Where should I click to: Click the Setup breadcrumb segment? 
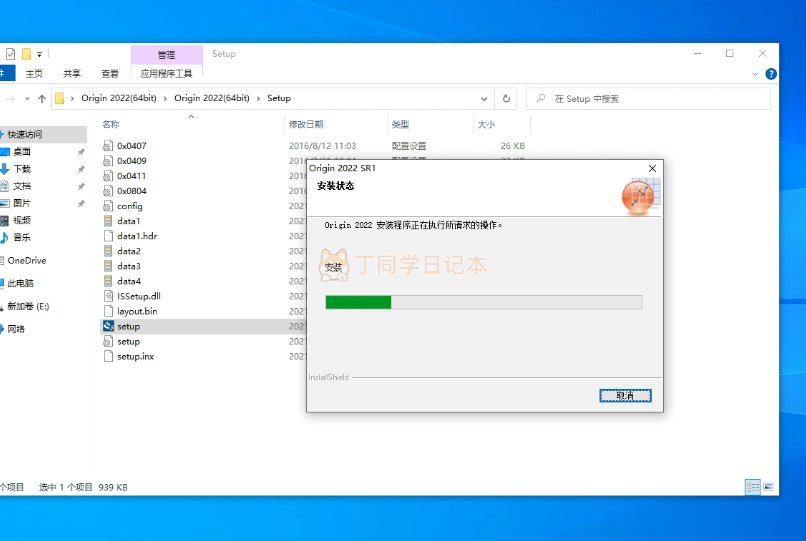279,98
